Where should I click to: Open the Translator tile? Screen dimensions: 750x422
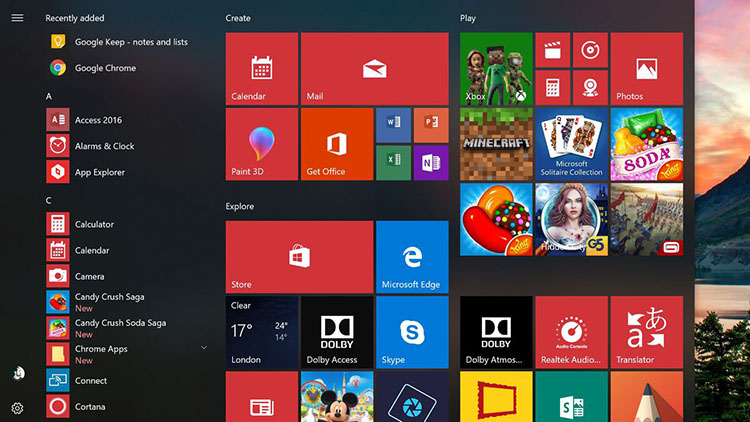(647, 332)
